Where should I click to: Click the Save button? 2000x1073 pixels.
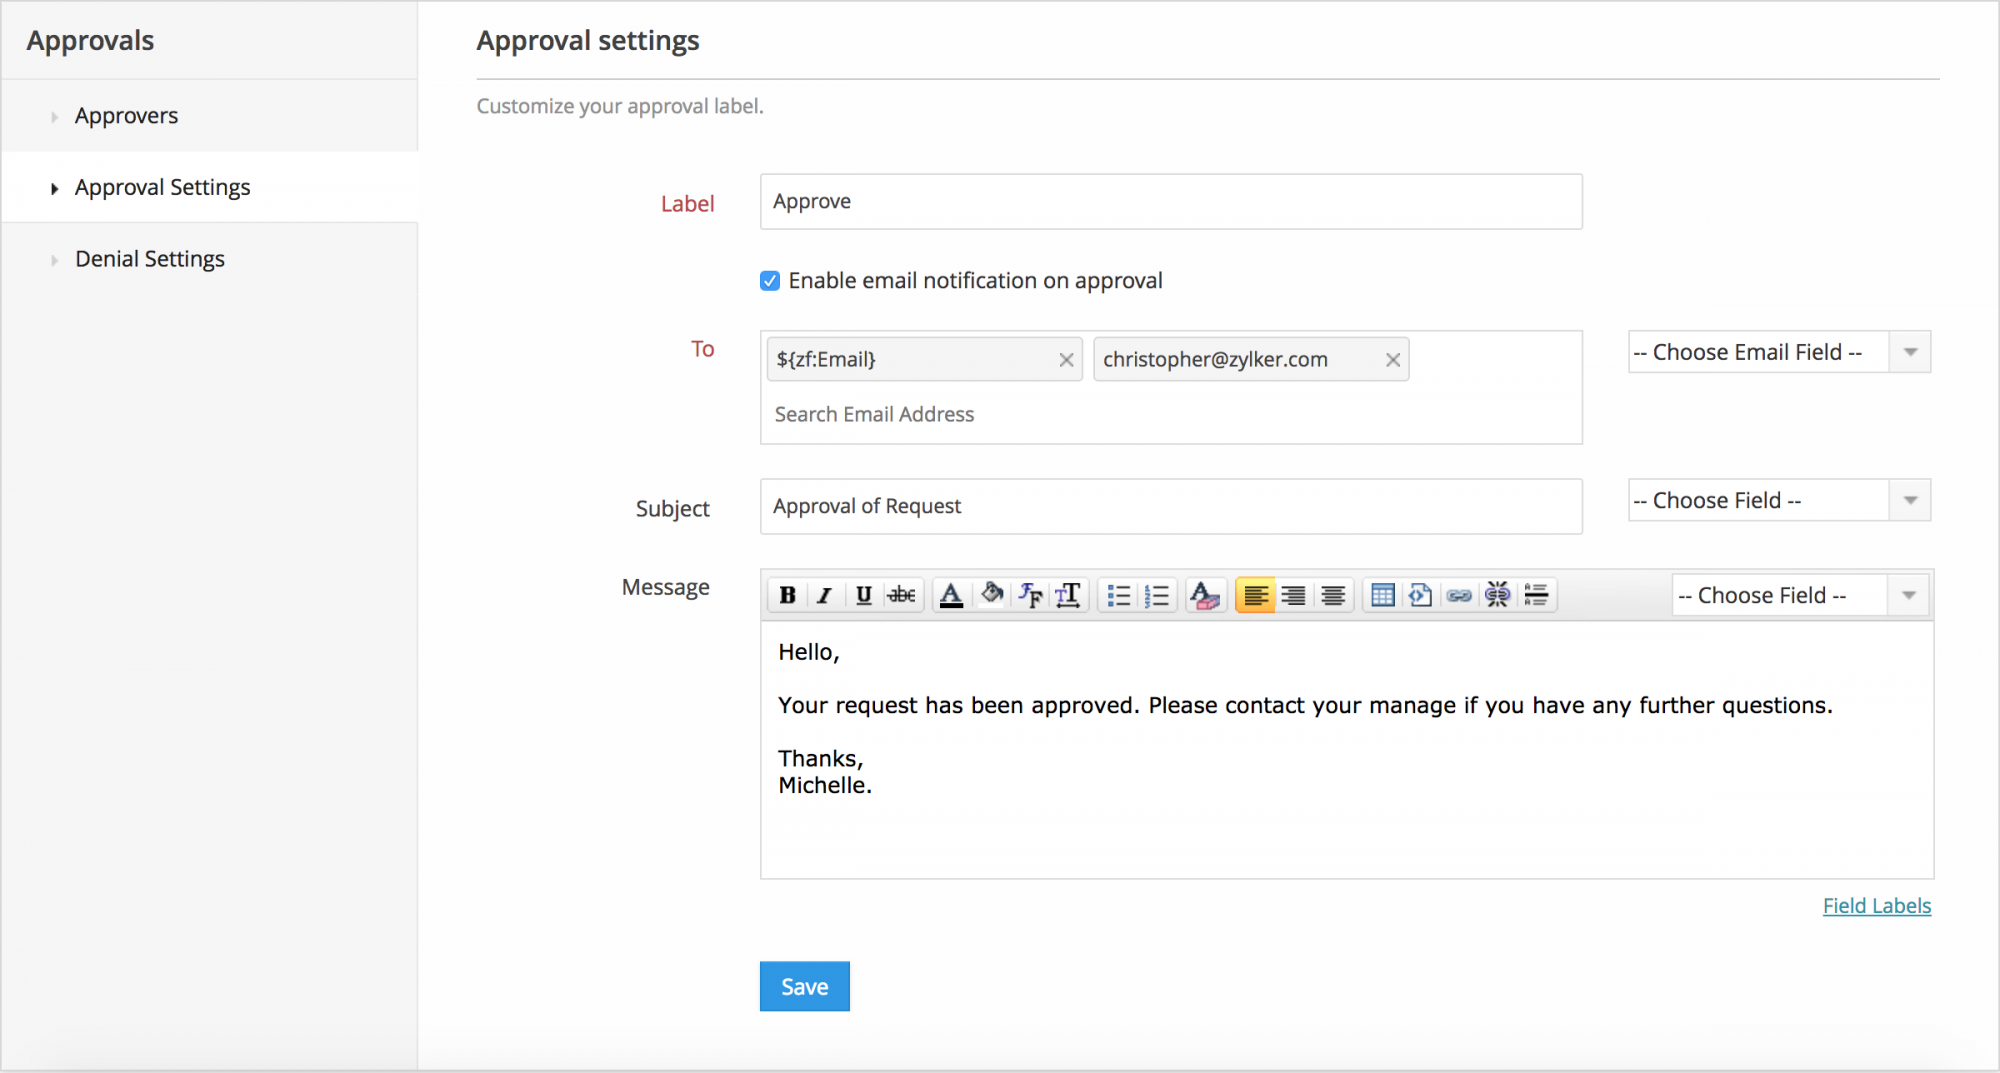pos(804,987)
